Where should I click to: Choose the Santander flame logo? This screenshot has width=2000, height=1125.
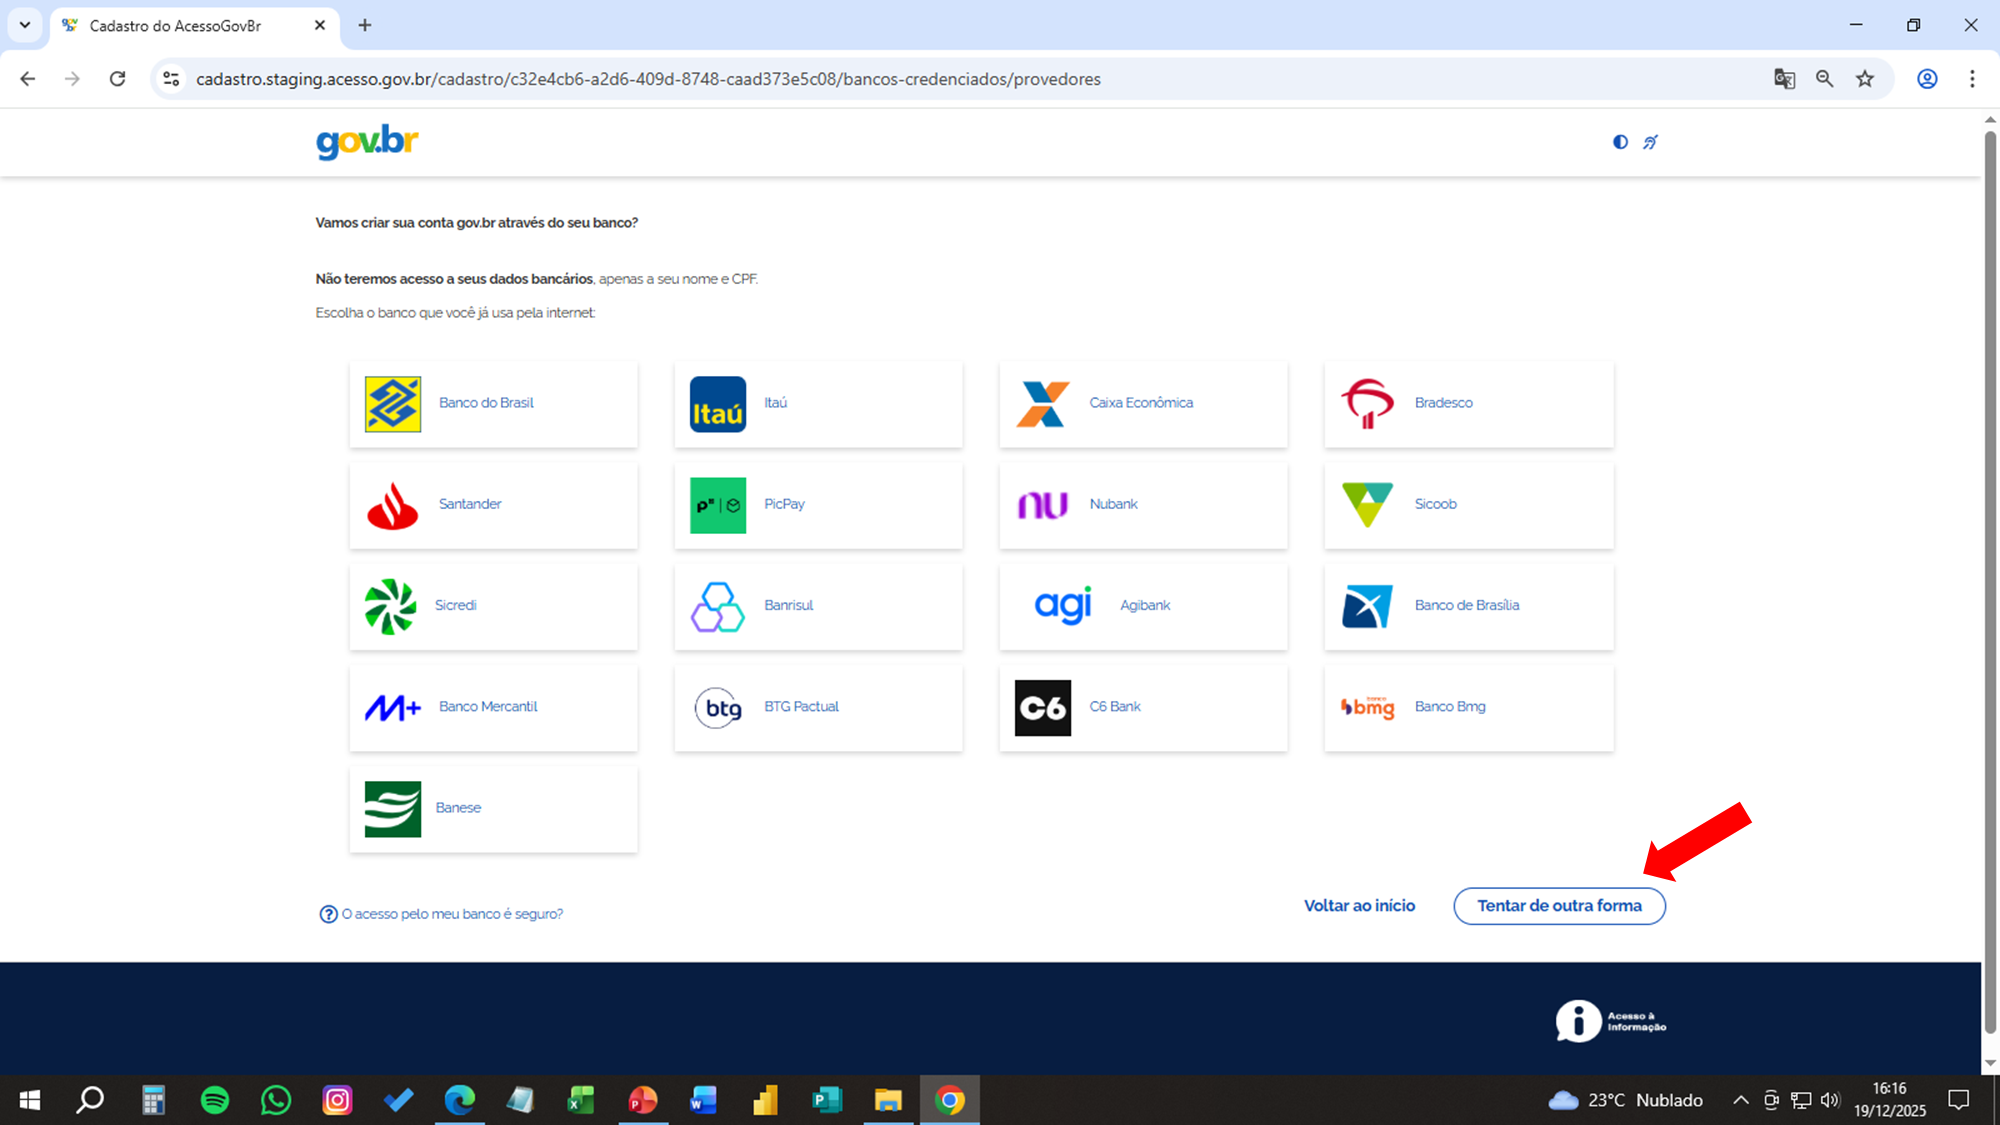point(393,505)
